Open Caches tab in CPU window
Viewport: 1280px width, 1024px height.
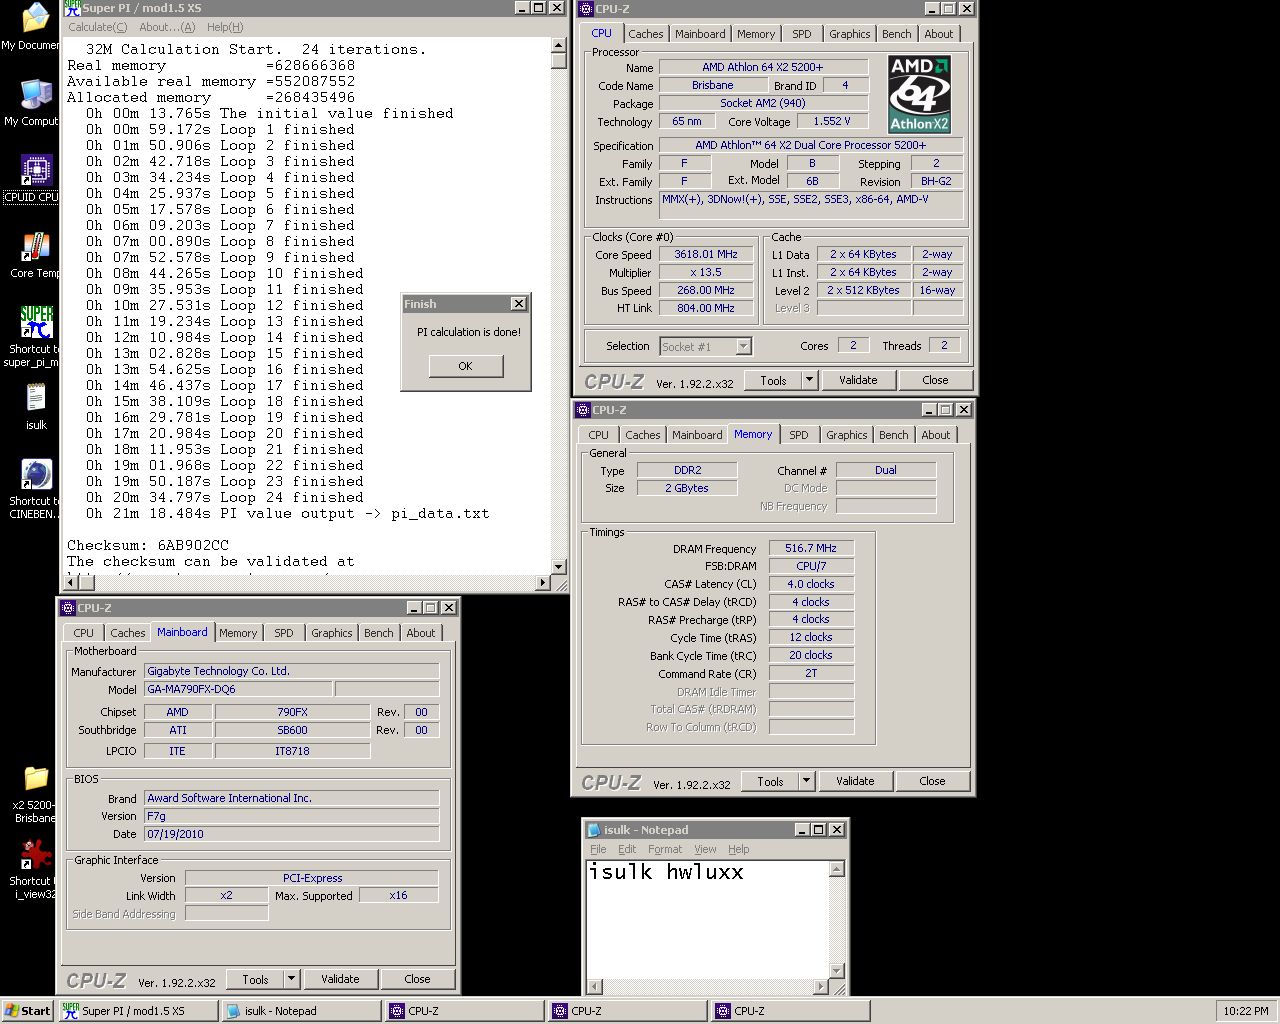[646, 34]
